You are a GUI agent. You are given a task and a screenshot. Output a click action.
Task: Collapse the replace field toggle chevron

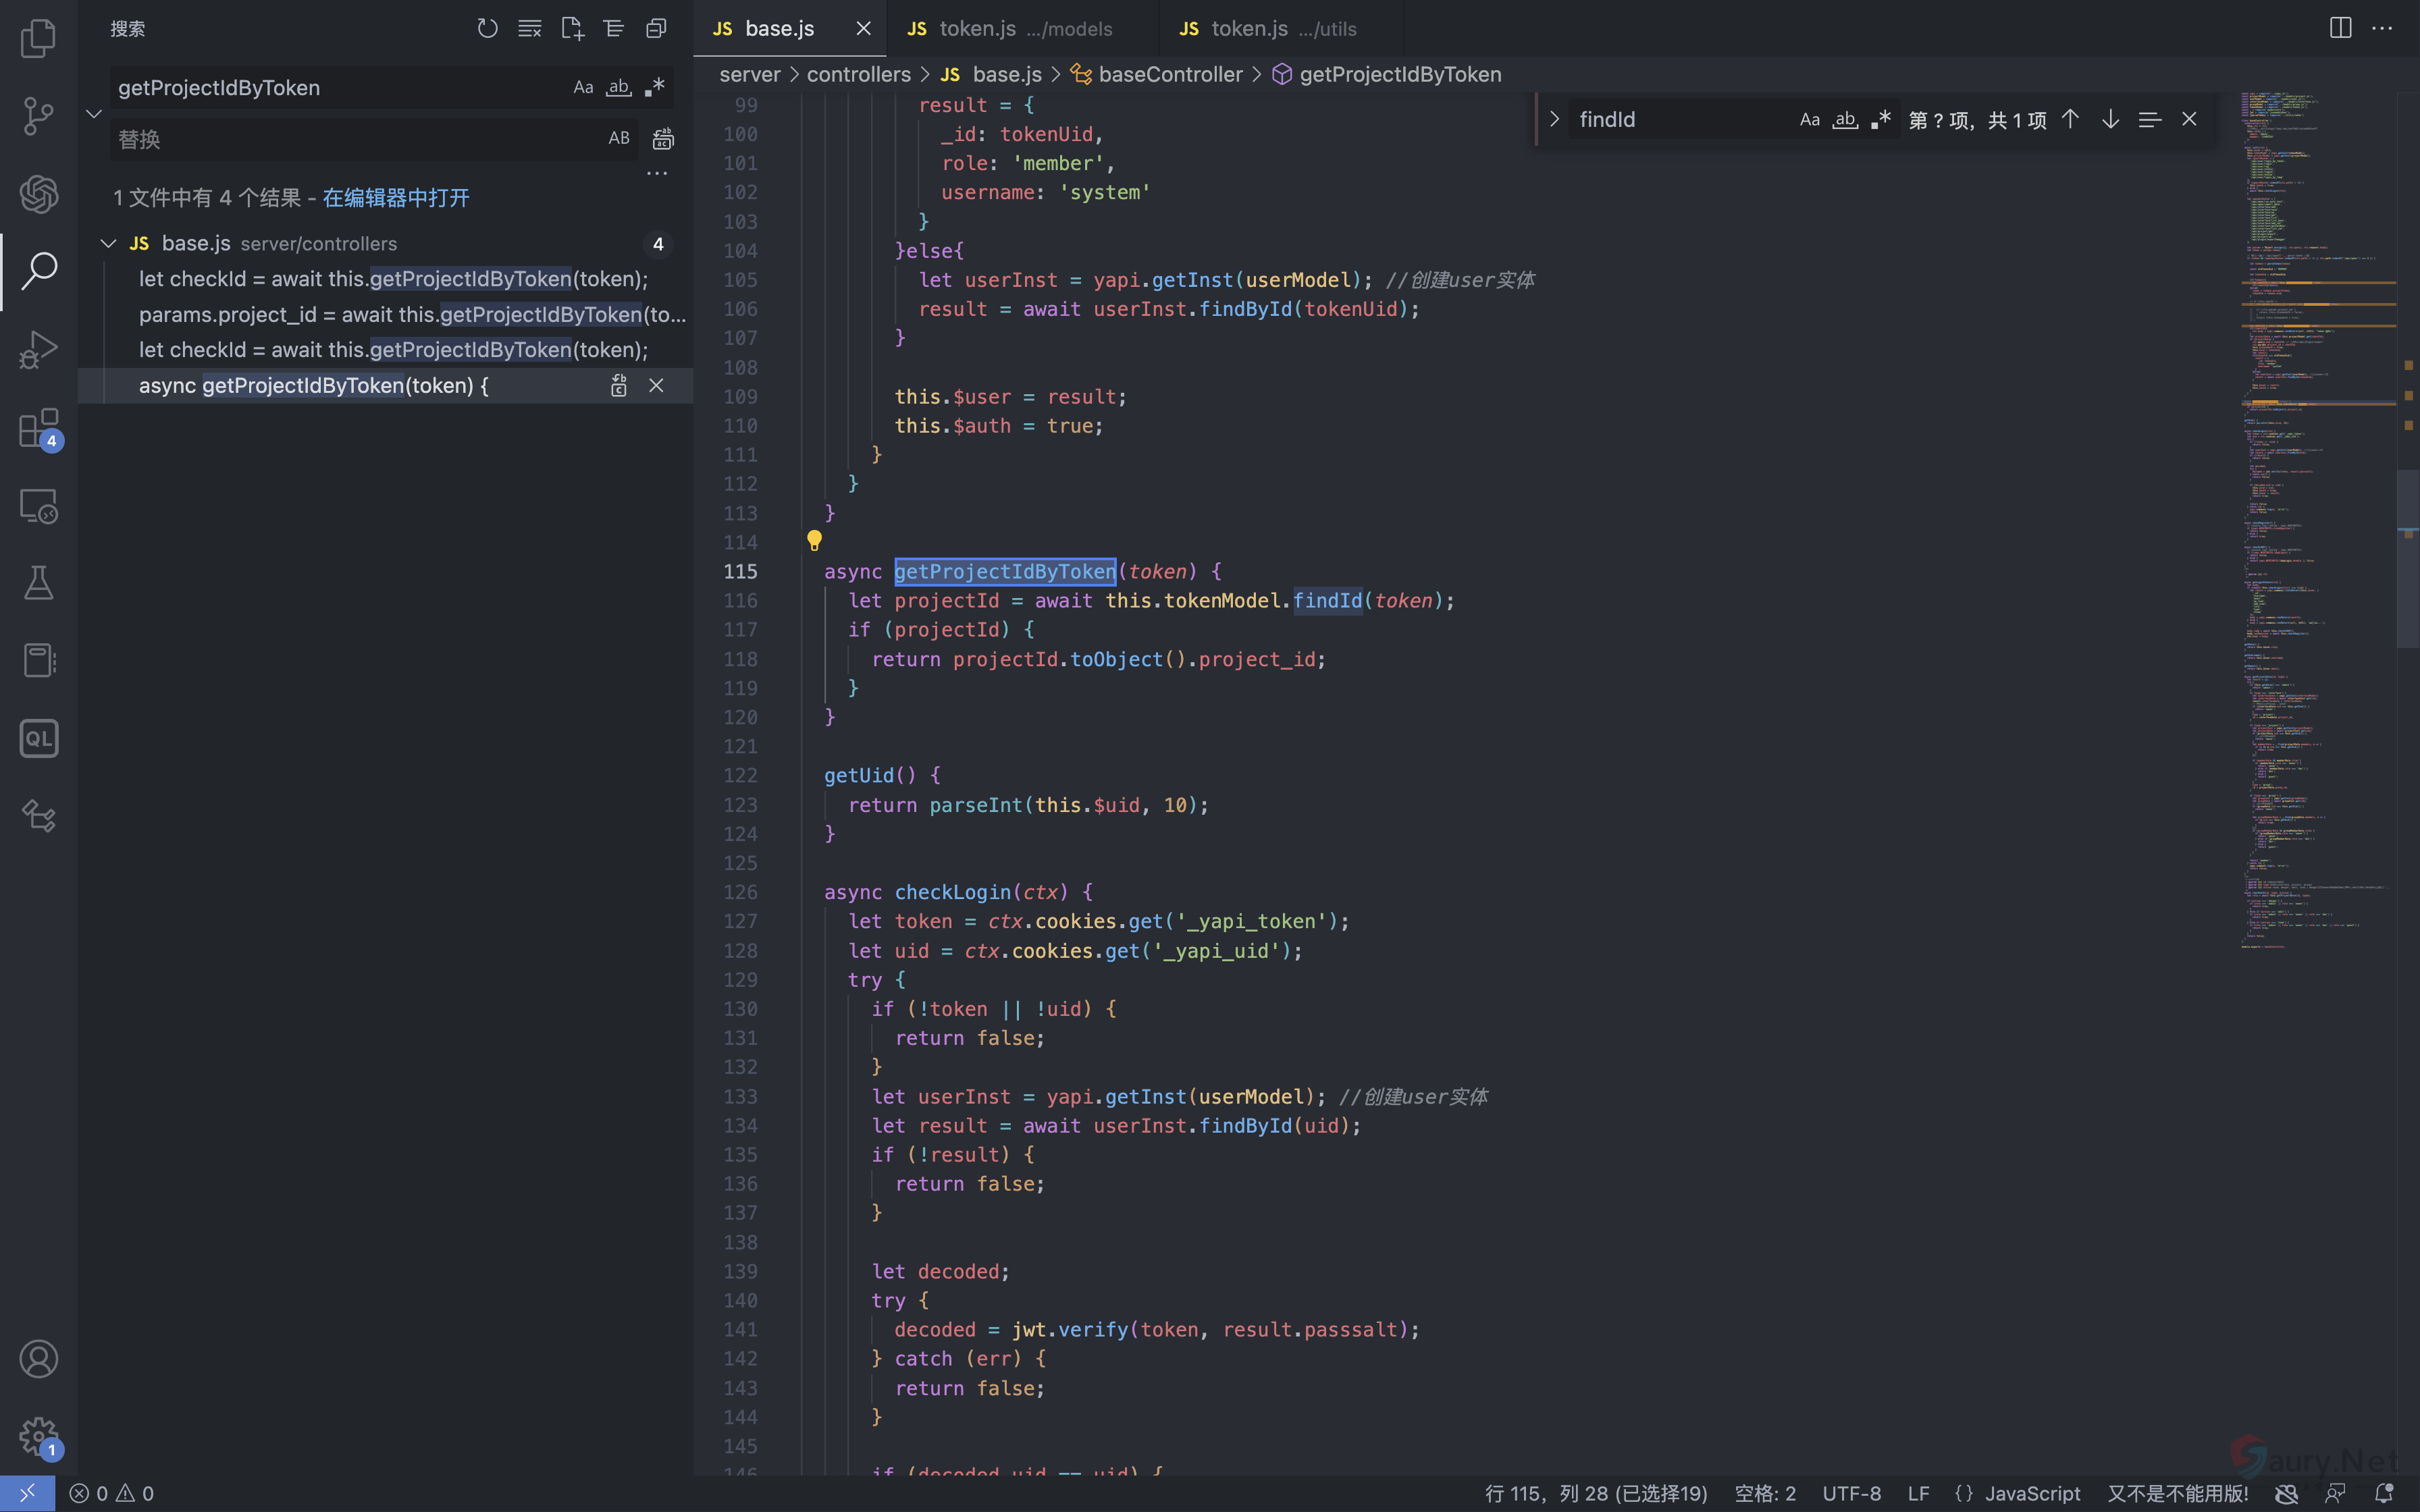[94, 114]
